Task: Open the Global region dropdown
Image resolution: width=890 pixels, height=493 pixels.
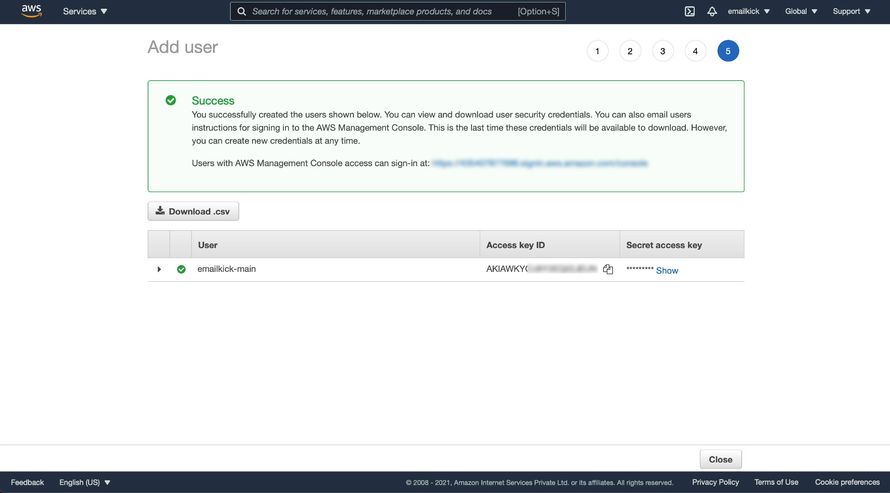Action: point(801,11)
